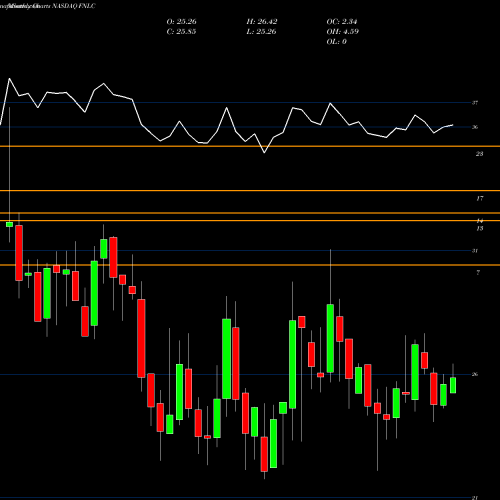Click the NASDAQ FNLC chart title
This screenshot has height=500, width=500.
74,6
